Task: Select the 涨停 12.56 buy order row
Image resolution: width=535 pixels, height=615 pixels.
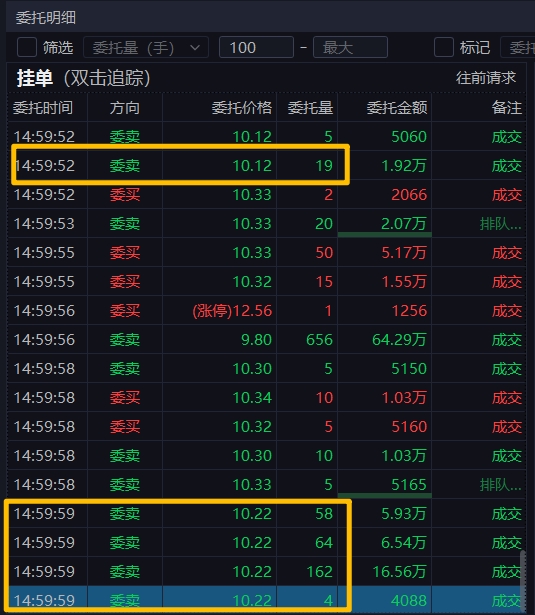Action: [266, 310]
